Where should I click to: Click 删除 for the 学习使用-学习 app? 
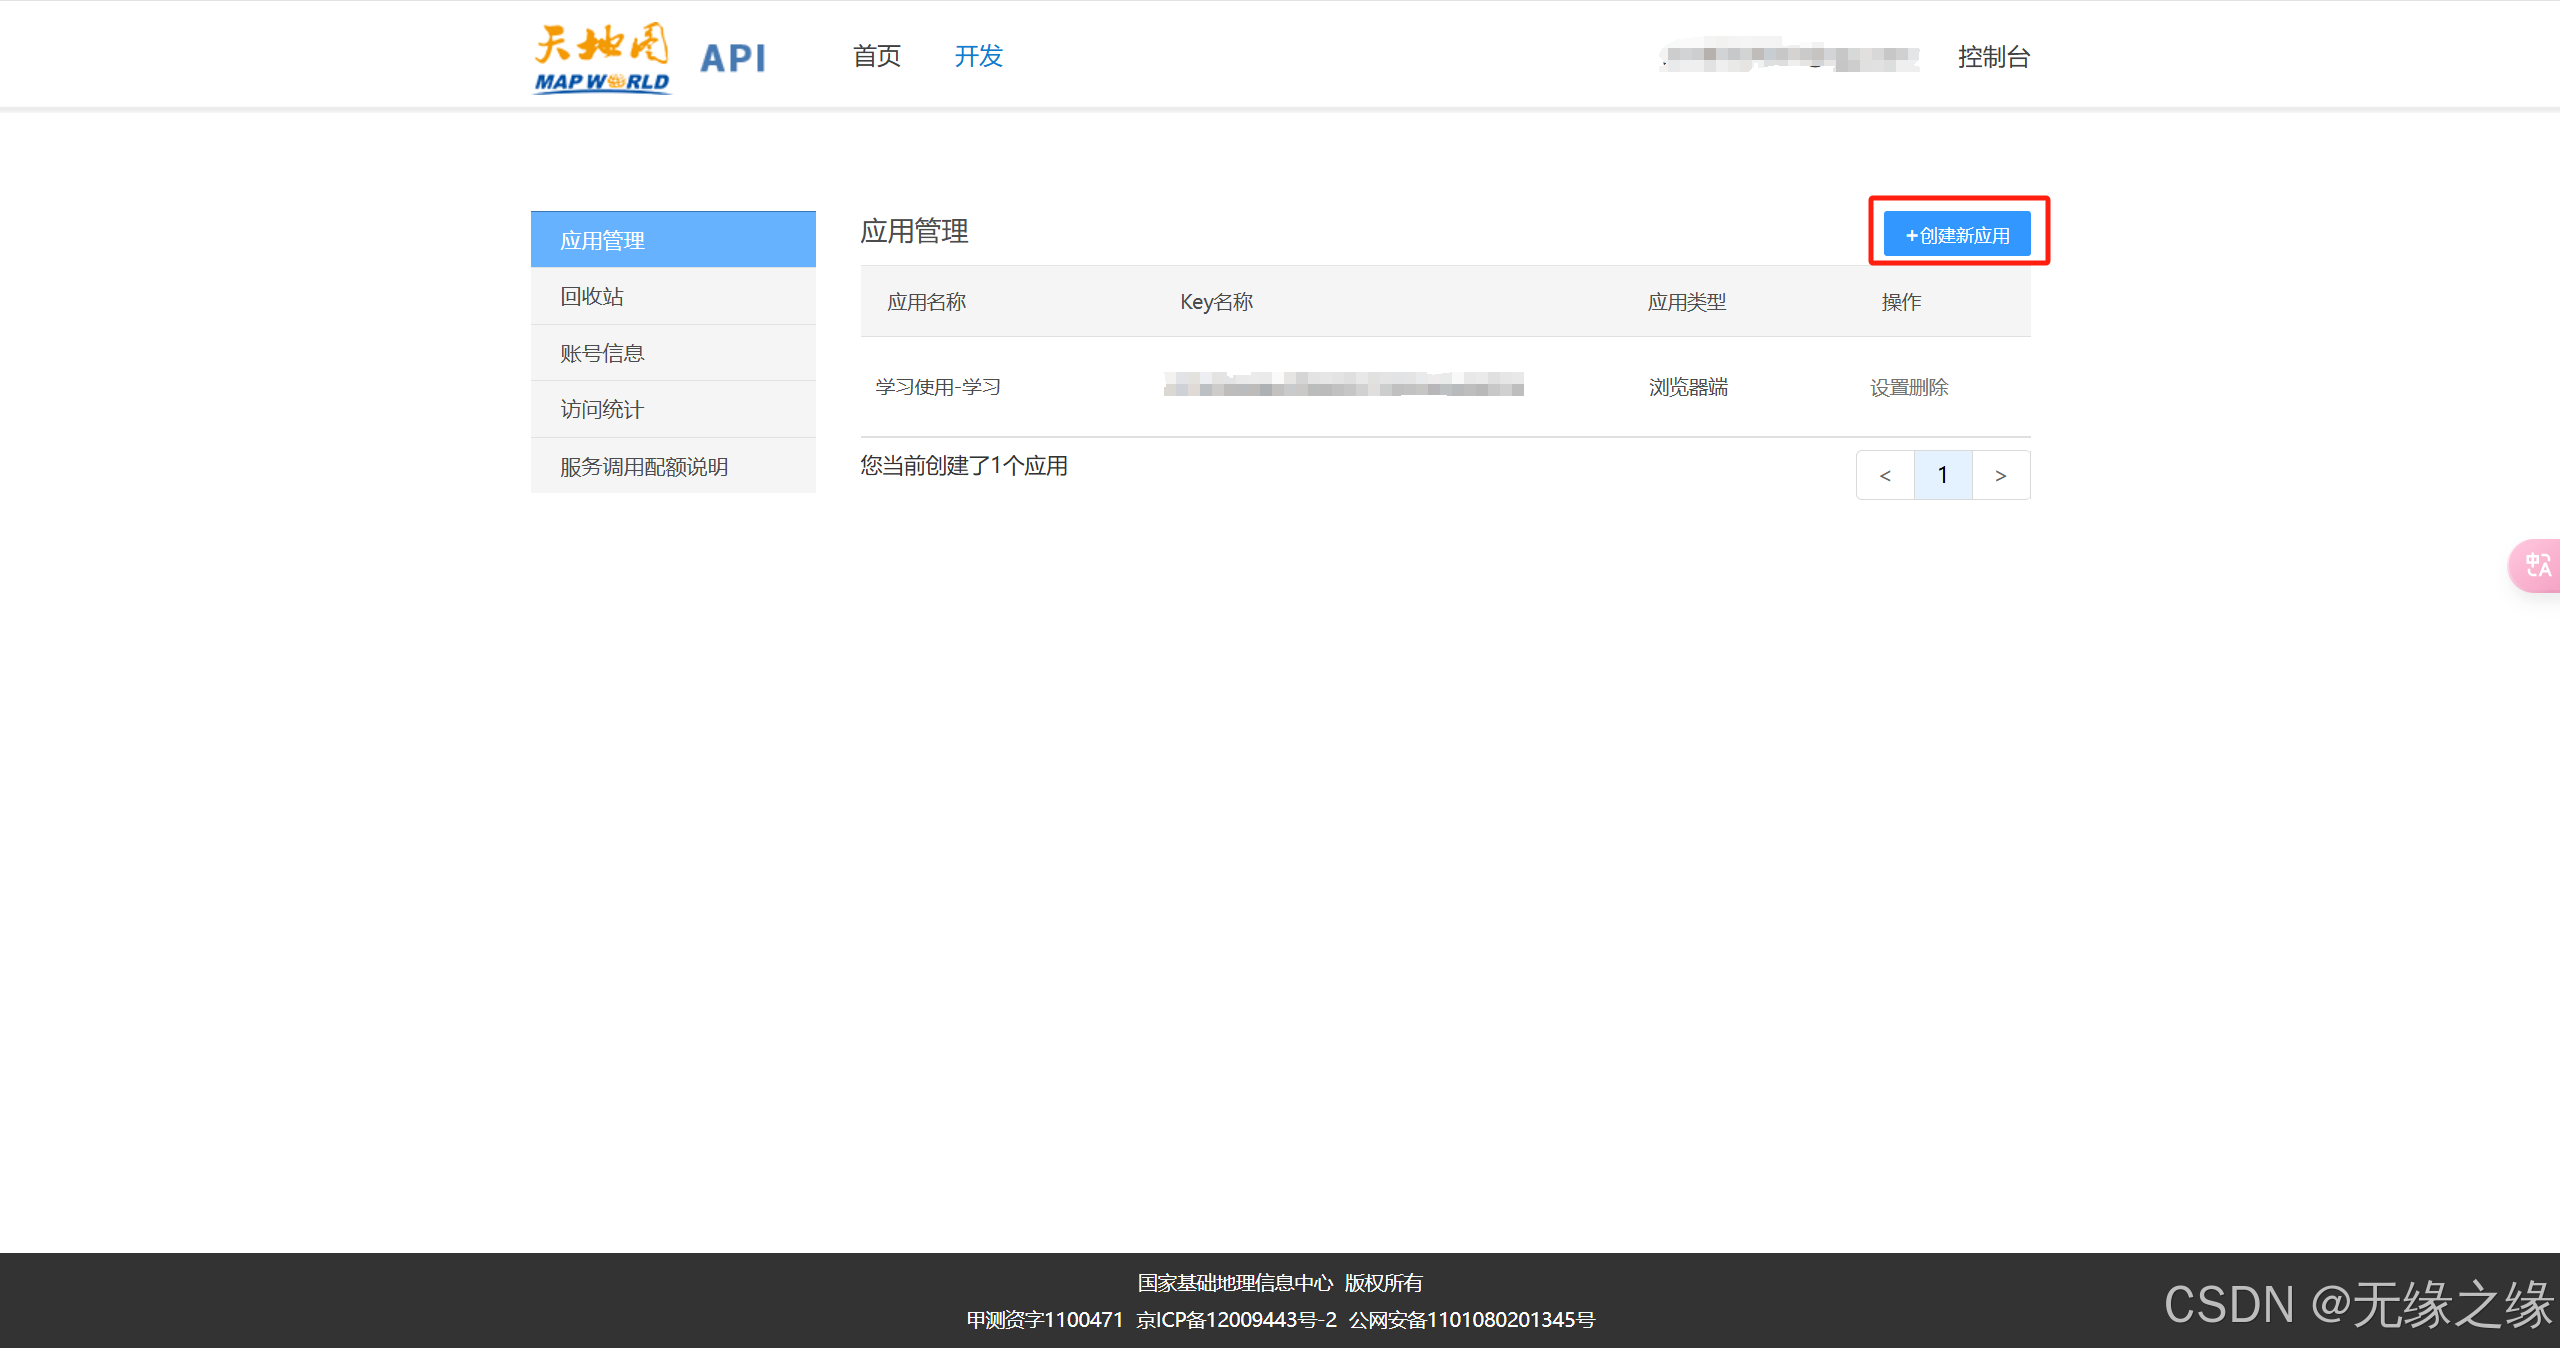[1929, 387]
